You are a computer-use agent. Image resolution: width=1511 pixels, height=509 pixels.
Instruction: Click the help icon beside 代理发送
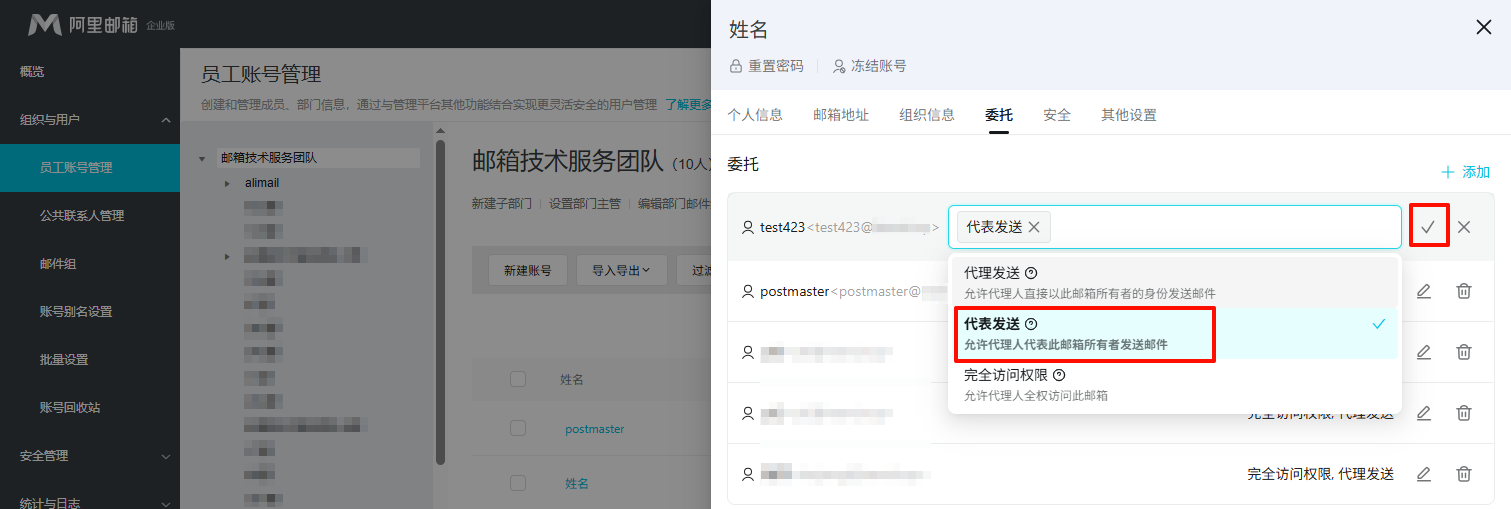(1031, 273)
